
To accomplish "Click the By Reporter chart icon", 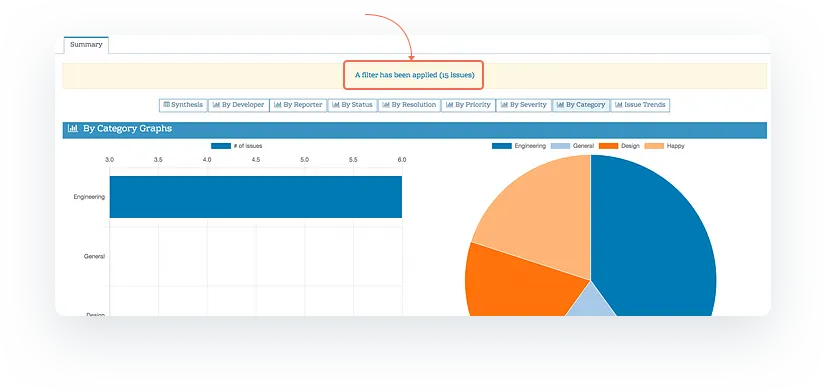I will tap(278, 105).
